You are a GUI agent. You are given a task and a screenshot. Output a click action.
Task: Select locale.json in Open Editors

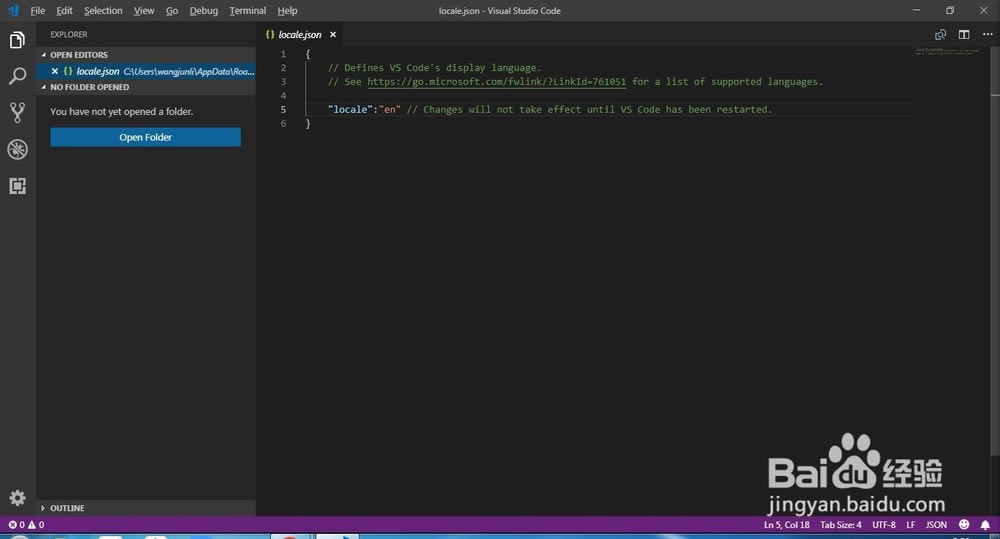point(146,71)
